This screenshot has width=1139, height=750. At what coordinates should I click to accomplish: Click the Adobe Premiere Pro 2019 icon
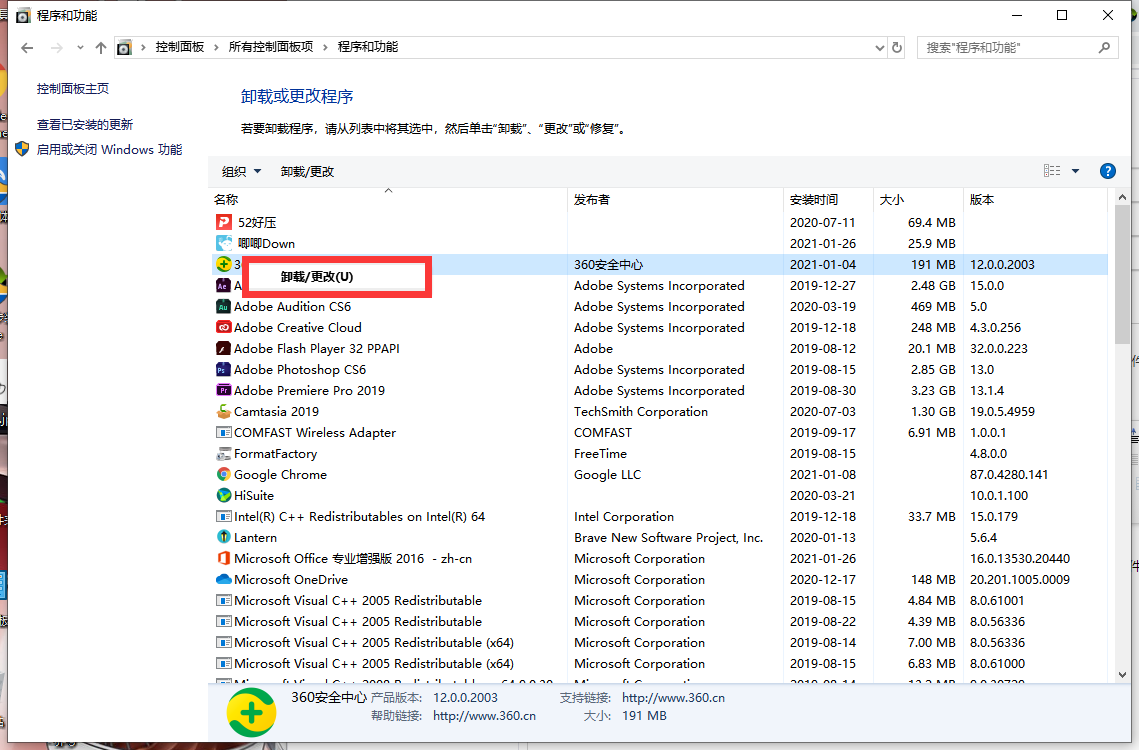pyautogui.click(x=224, y=391)
